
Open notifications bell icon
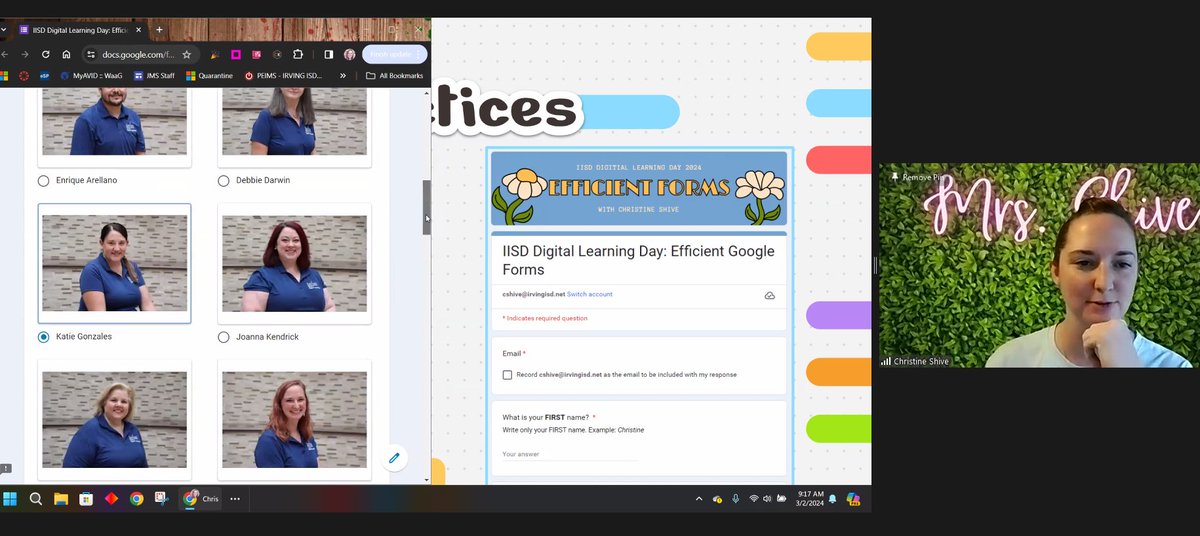[x=832, y=498]
